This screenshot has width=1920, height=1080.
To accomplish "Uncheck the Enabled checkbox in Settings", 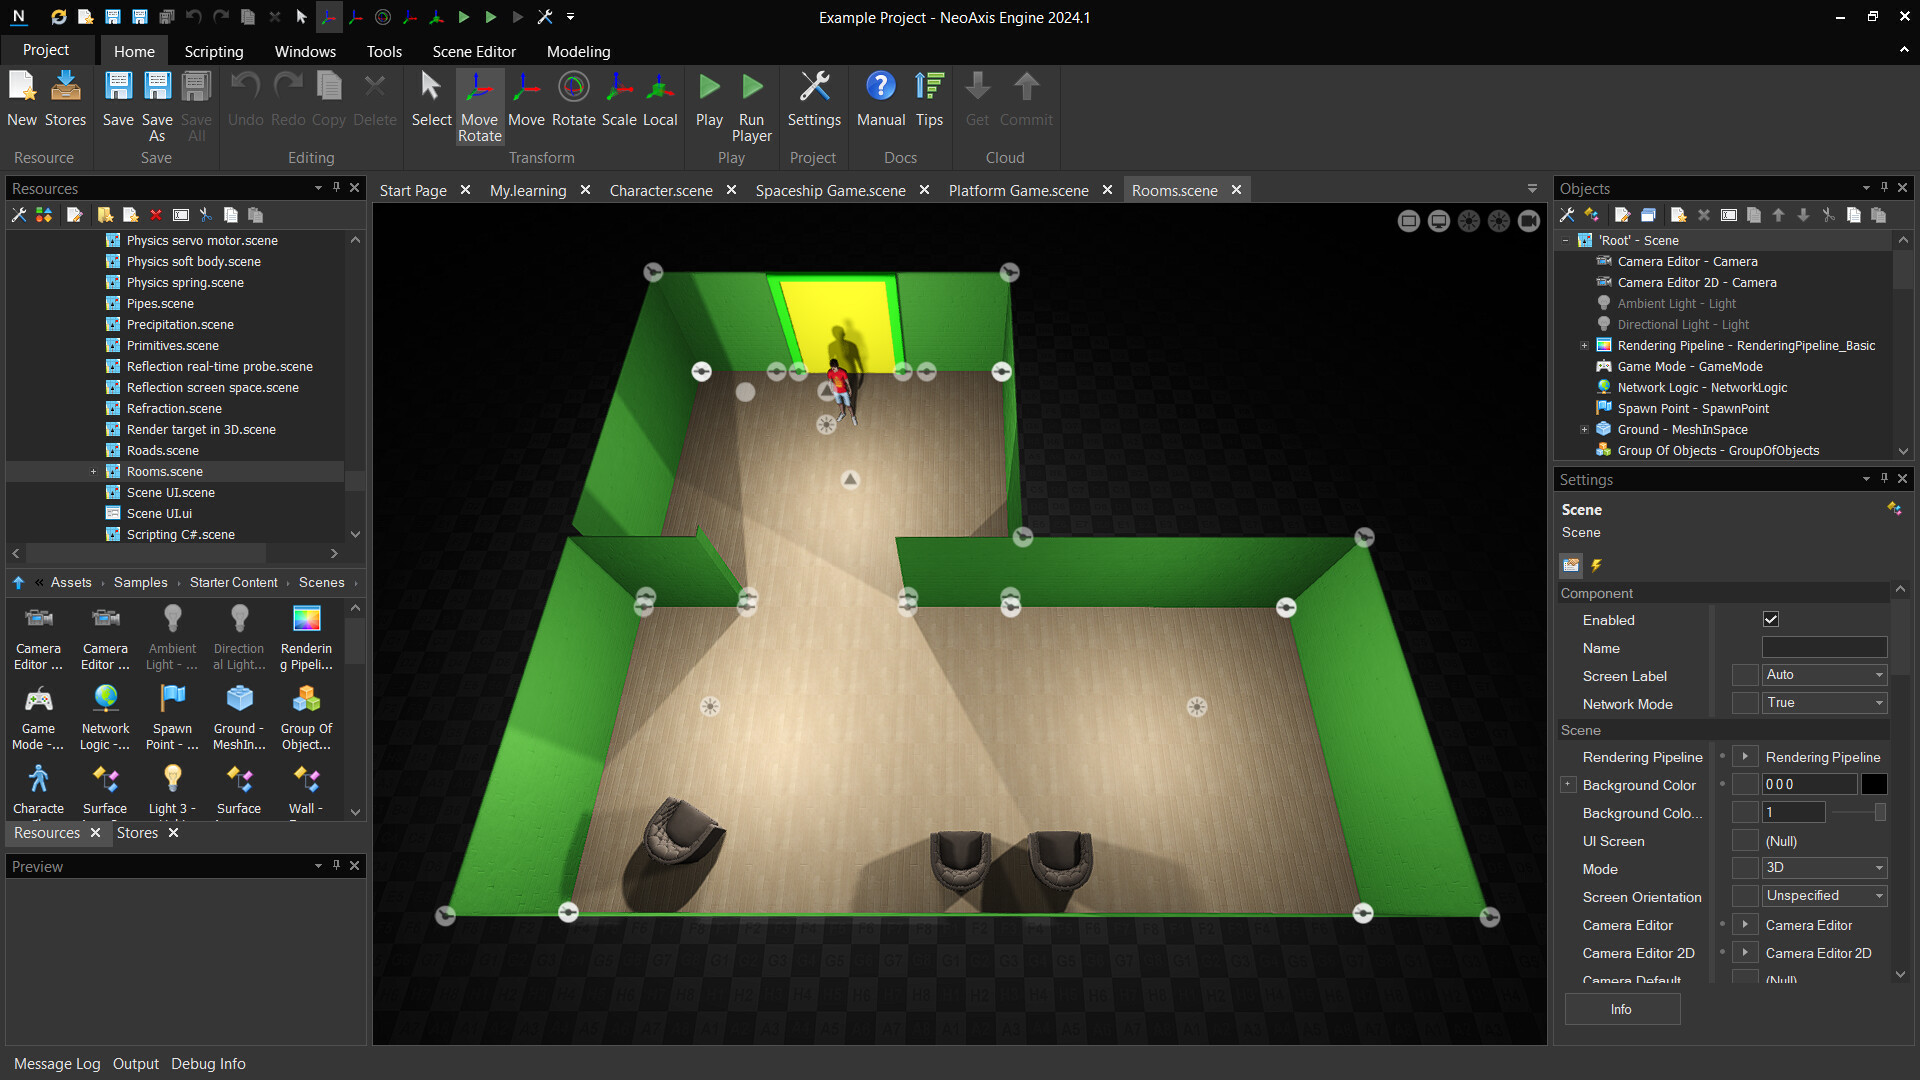I will (1771, 619).
